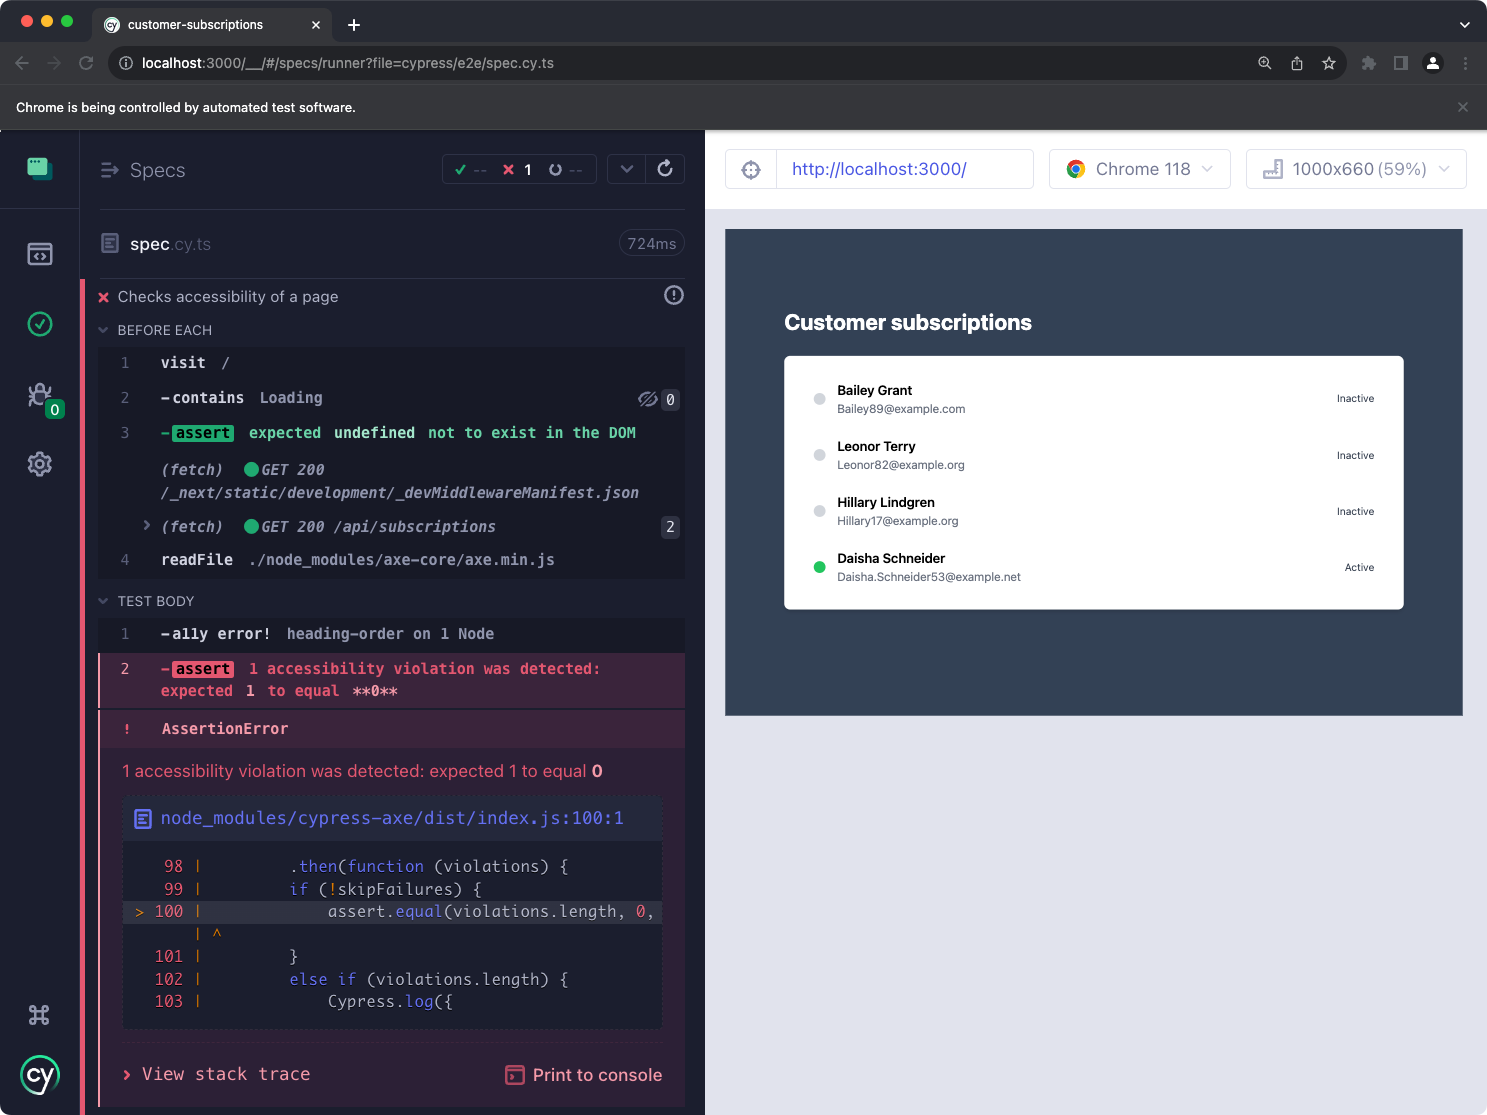Click Hillary Lindgren subscription row
Image resolution: width=1487 pixels, height=1115 pixels.
pyautogui.click(x=1094, y=511)
